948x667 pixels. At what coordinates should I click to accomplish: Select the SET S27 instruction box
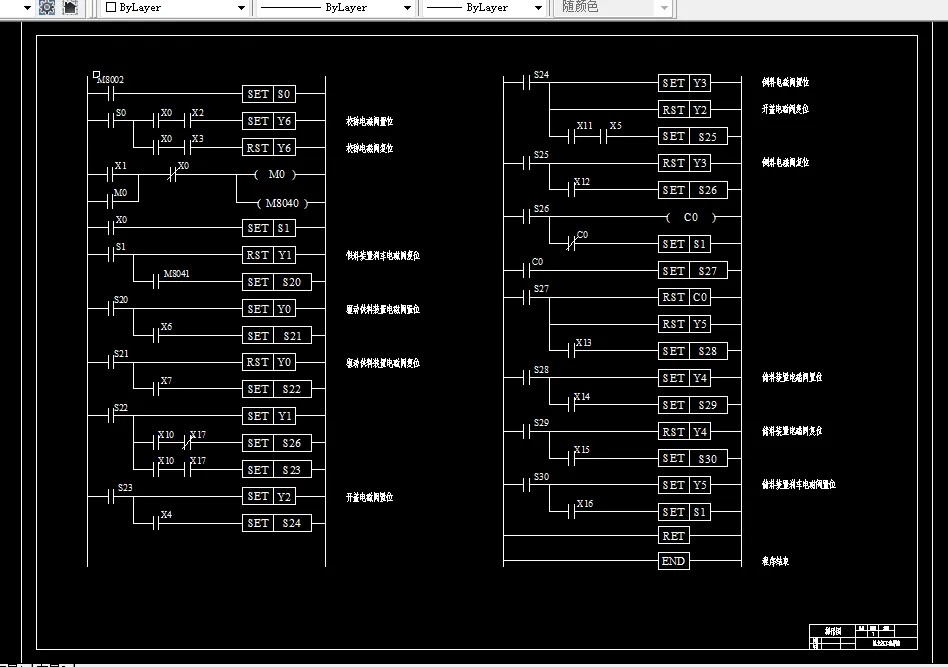point(693,270)
